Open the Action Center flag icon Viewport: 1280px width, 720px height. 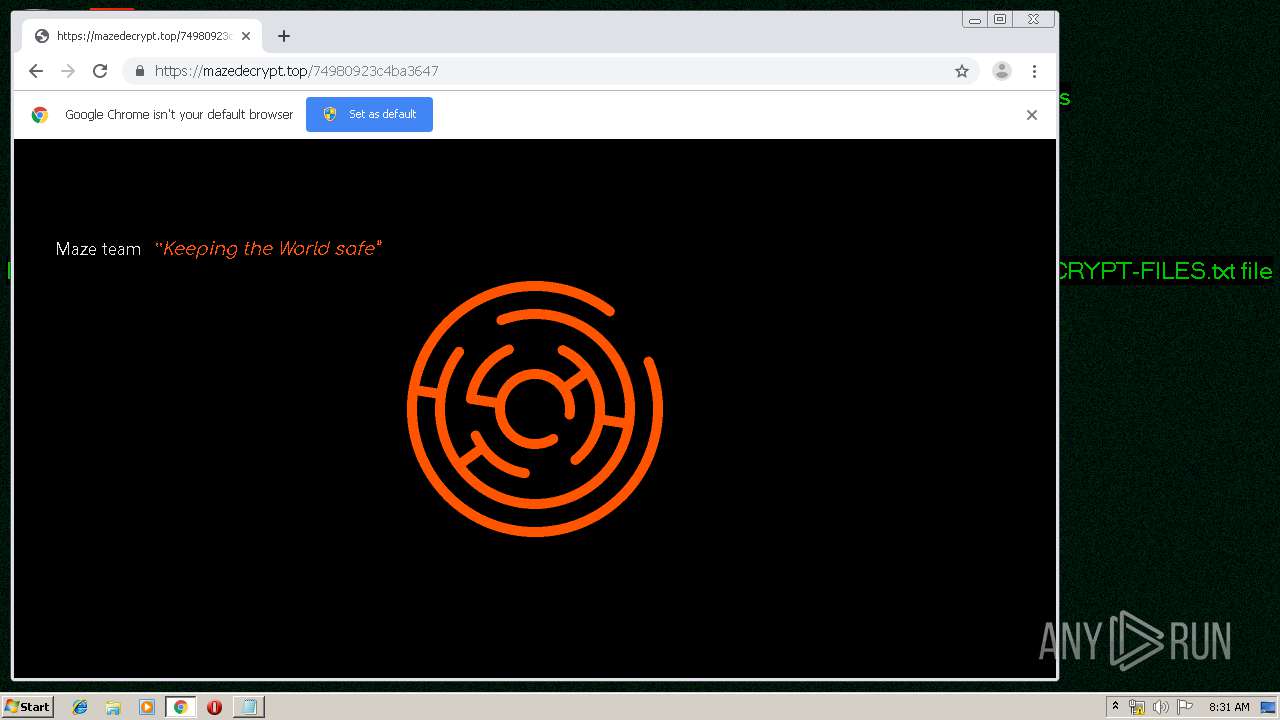(1185, 707)
